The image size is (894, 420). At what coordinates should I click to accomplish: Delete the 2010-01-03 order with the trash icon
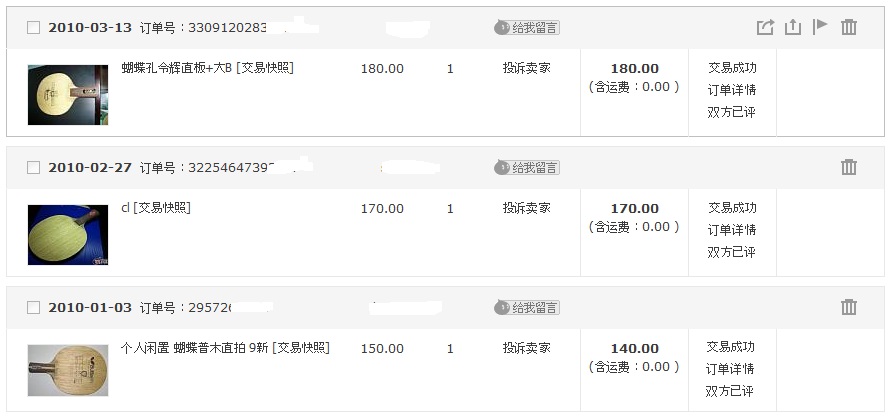click(x=849, y=307)
